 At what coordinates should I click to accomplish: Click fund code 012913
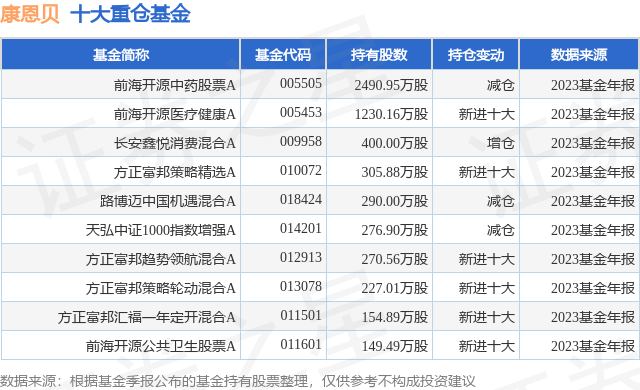coord(301,257)
